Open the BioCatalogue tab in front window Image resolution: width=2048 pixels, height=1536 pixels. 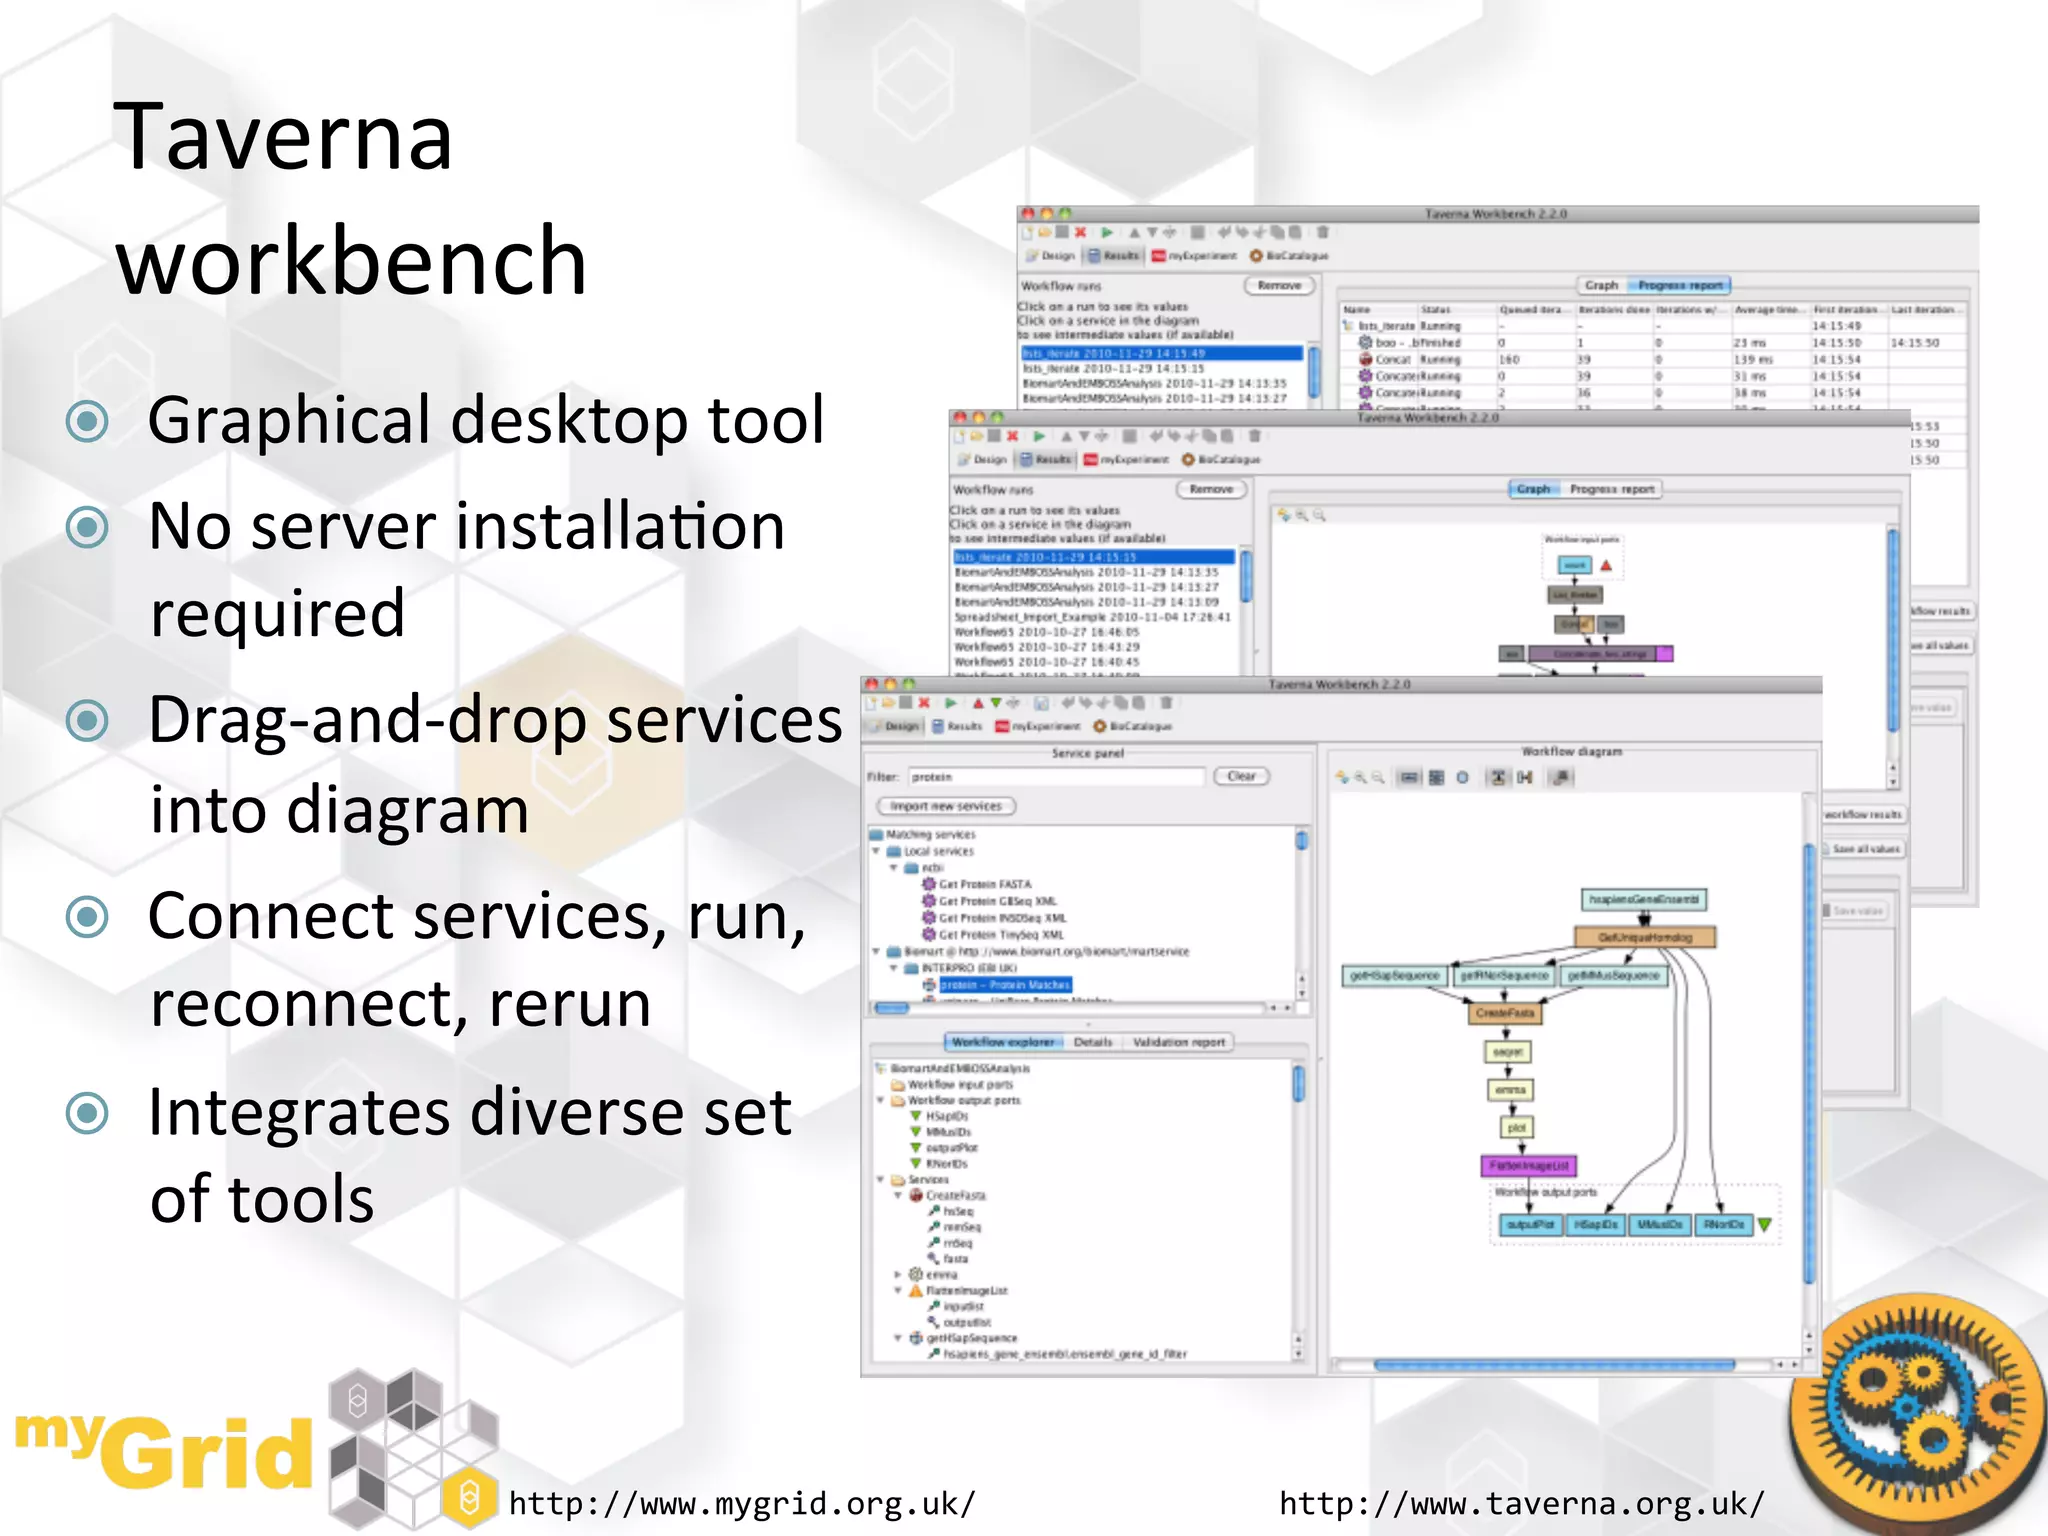(x=1132, y=726)
